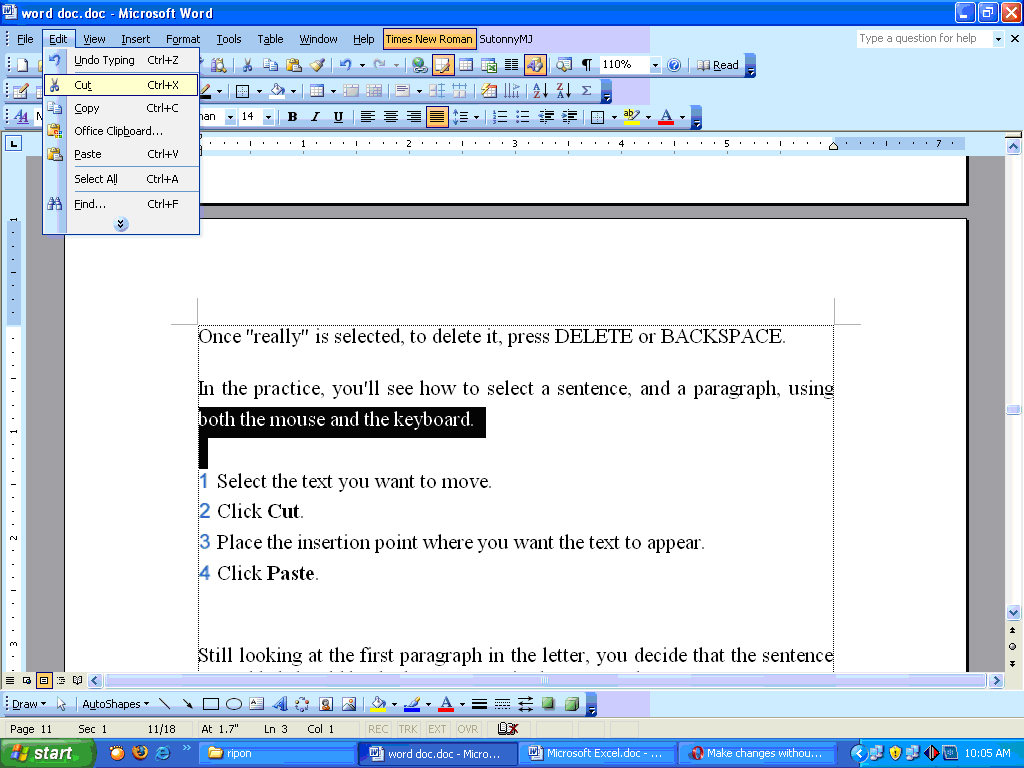Select Paste from the Edit menu
The width and height of the screenshot is (1024, 768).
click(x=88, y=154)
